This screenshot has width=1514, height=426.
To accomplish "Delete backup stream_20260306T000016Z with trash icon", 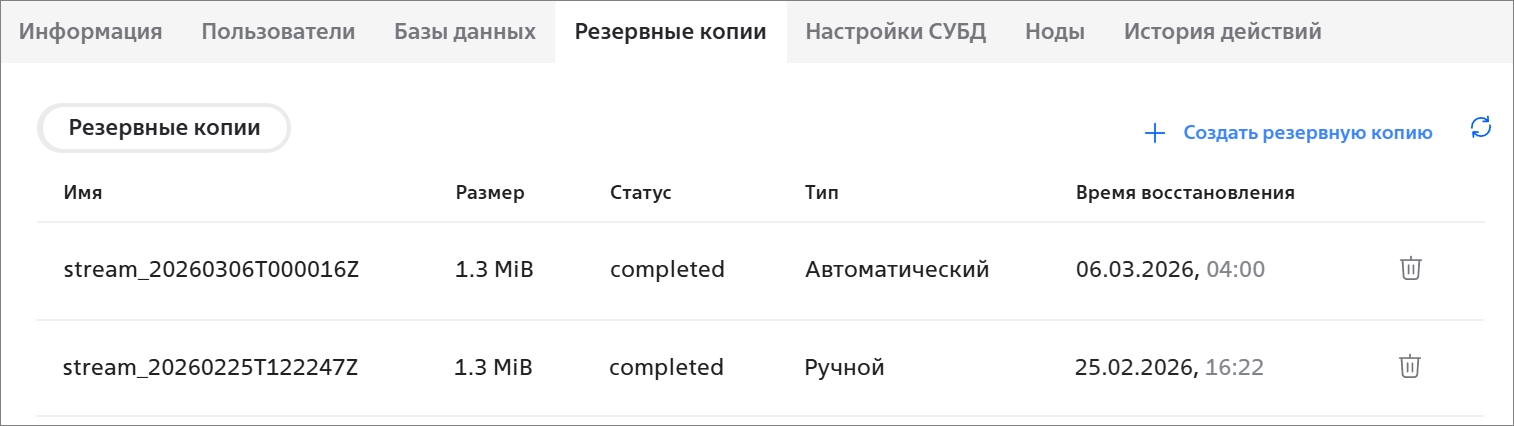I will coord(1410,269).
